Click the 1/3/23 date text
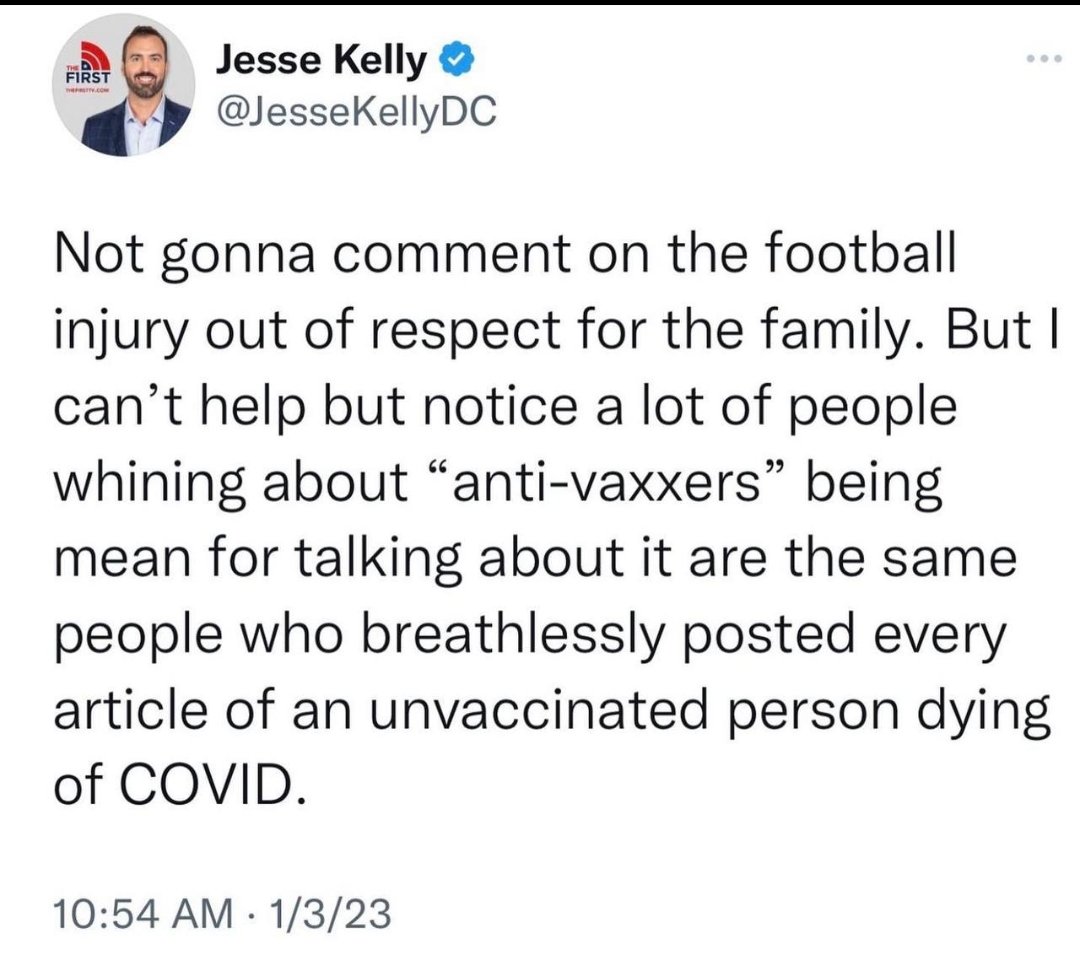This screenshot has height=959, width=1080. click(x=331, y=913)
